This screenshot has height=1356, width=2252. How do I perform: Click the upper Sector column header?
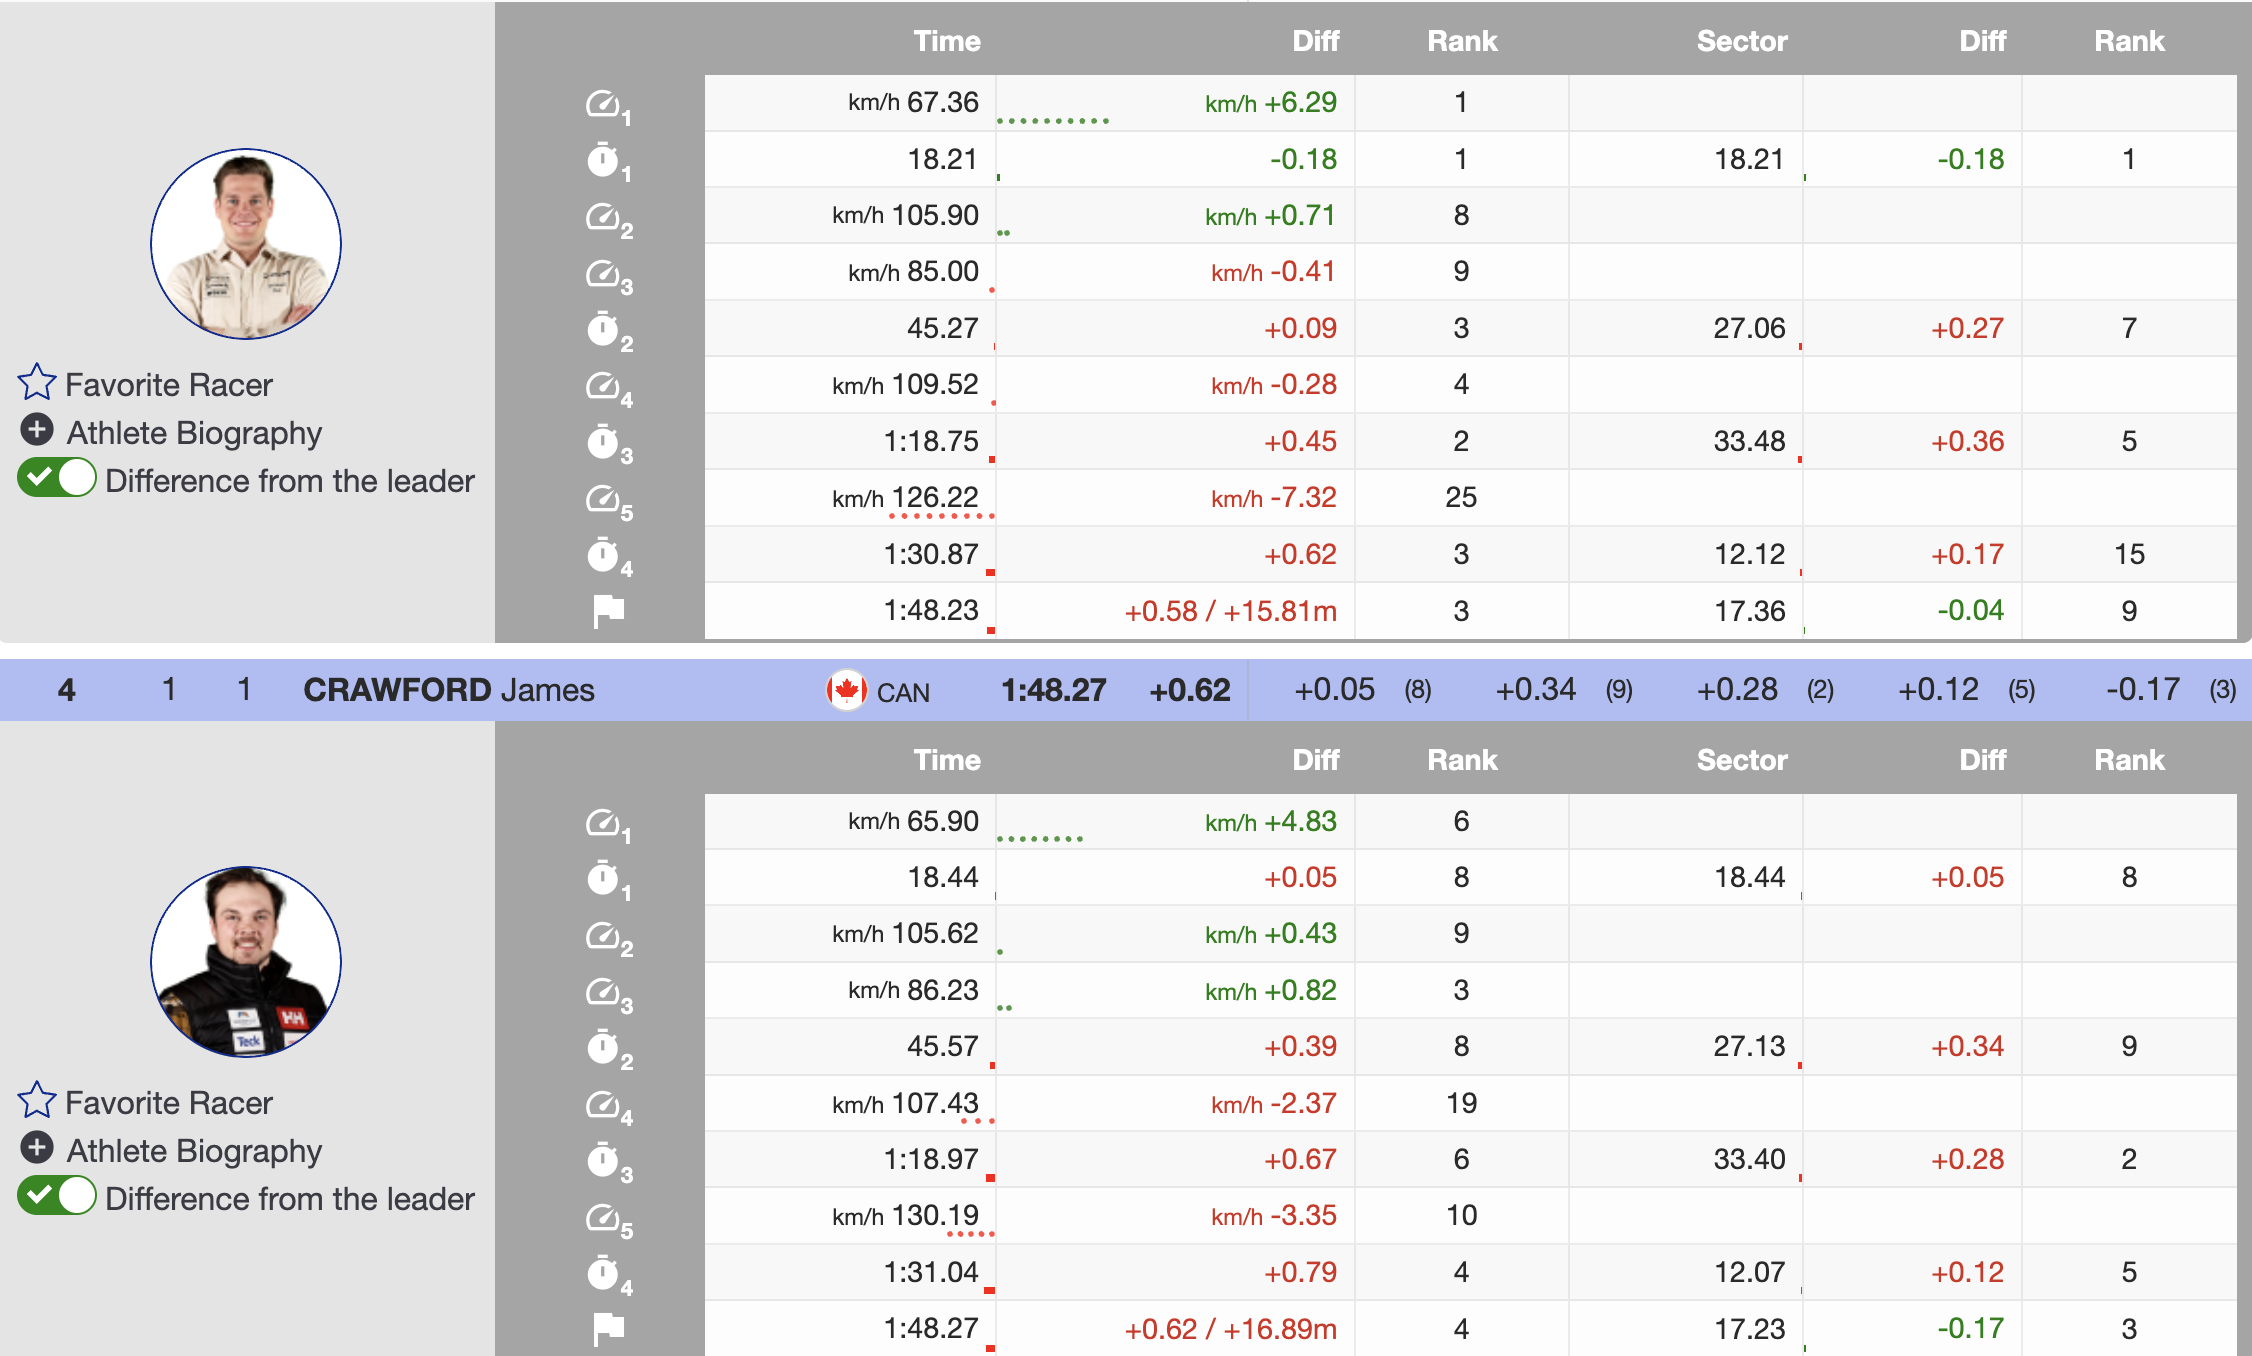pyautogui.click(x=1741, y=41)
